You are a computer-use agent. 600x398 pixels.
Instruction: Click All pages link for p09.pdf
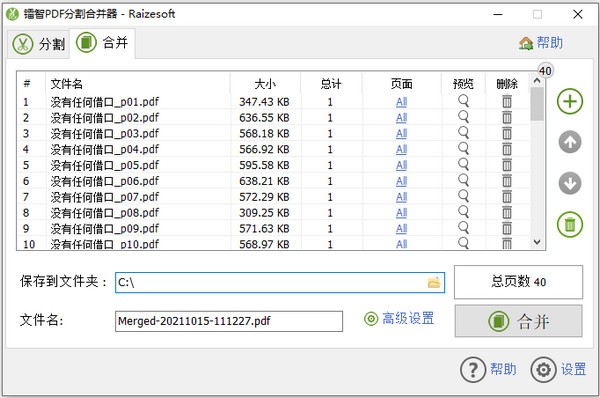[401, 229]
